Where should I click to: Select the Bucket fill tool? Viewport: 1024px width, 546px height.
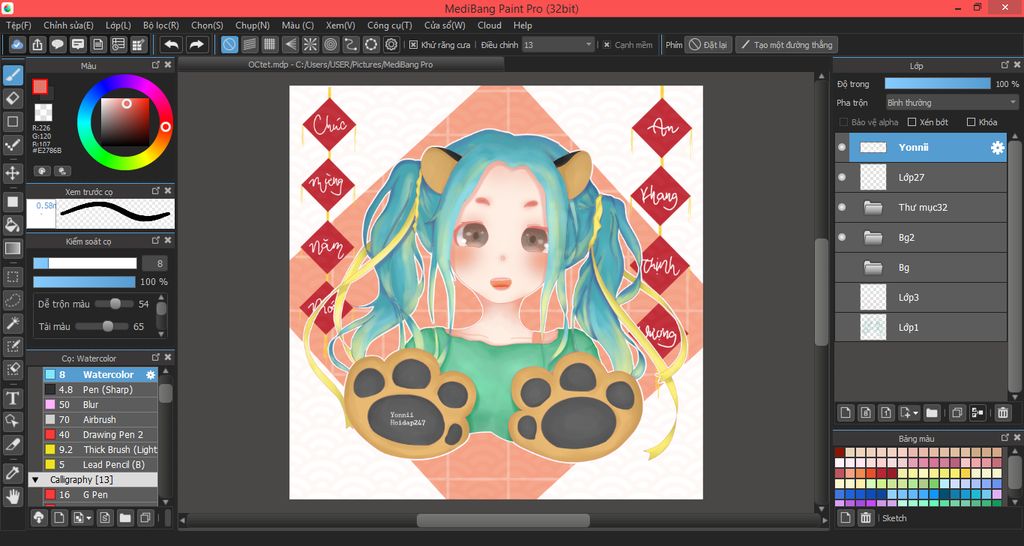point(12,225)
